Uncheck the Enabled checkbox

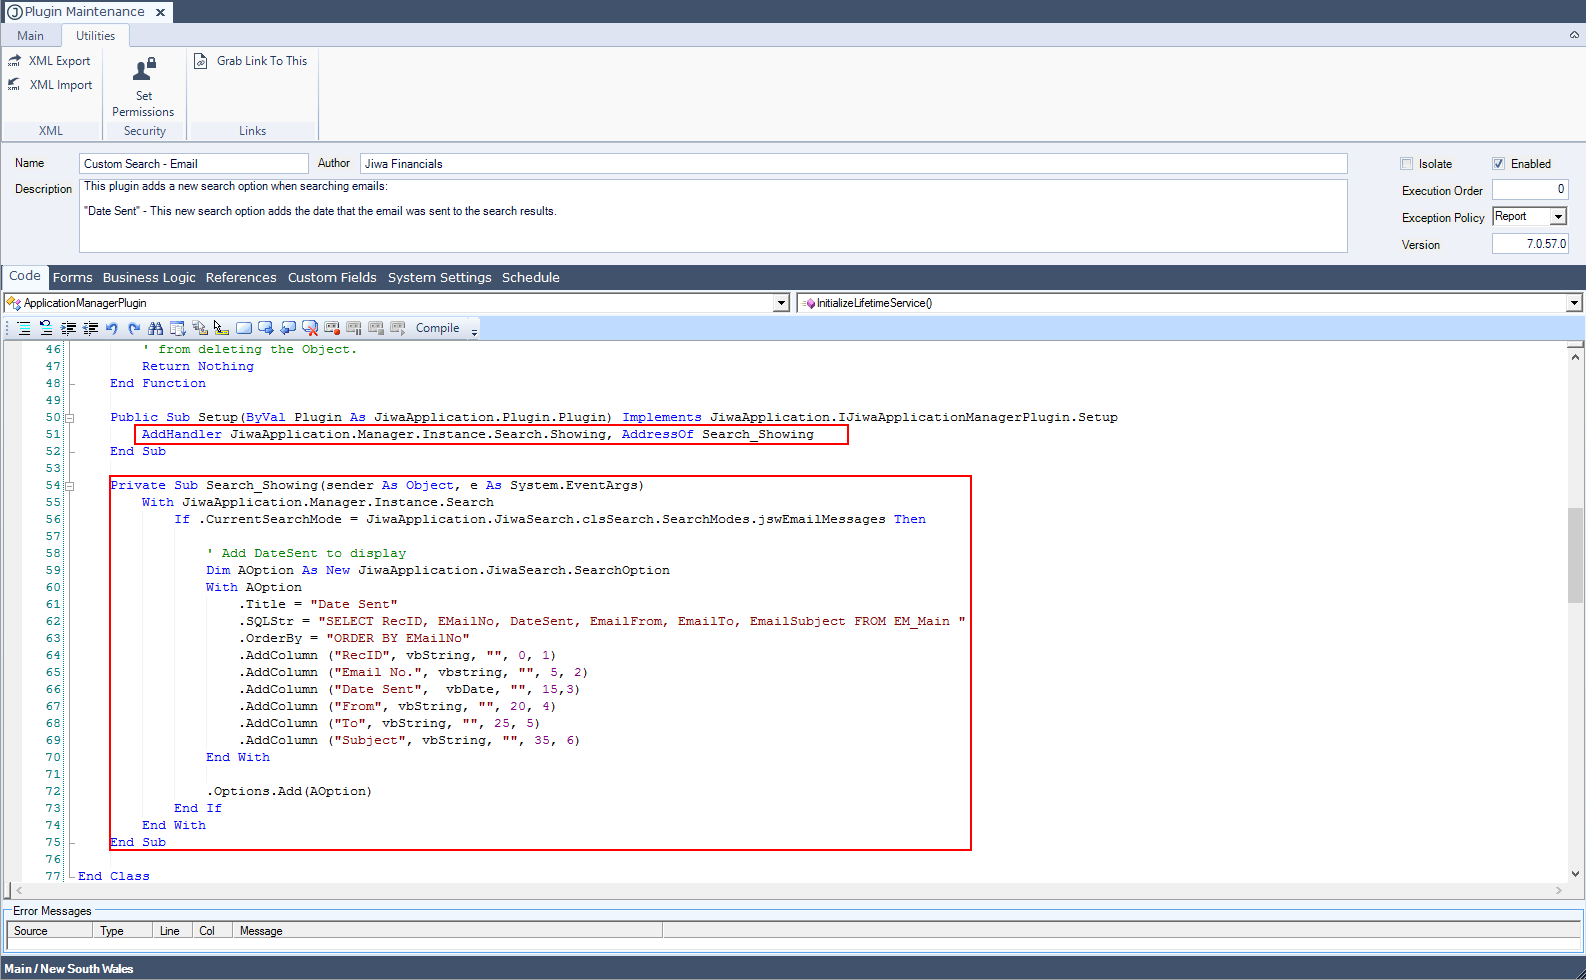[x=1498, y=164]
